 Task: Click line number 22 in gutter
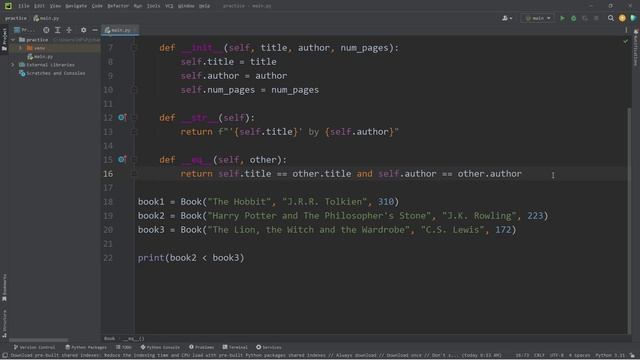coord(108,258)
